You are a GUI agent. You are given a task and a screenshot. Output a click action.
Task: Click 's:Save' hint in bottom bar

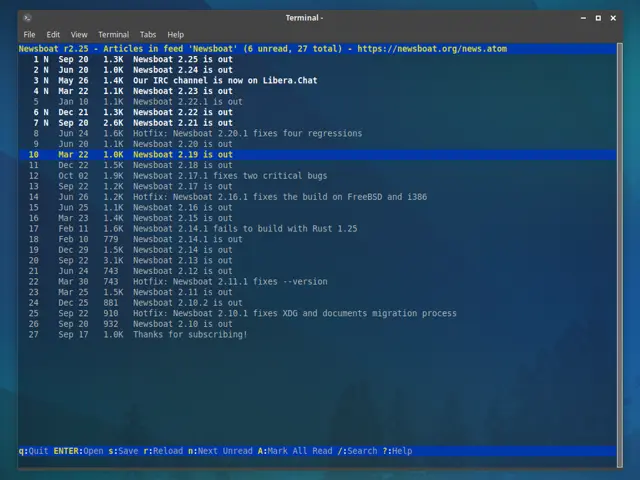[123, 451]
